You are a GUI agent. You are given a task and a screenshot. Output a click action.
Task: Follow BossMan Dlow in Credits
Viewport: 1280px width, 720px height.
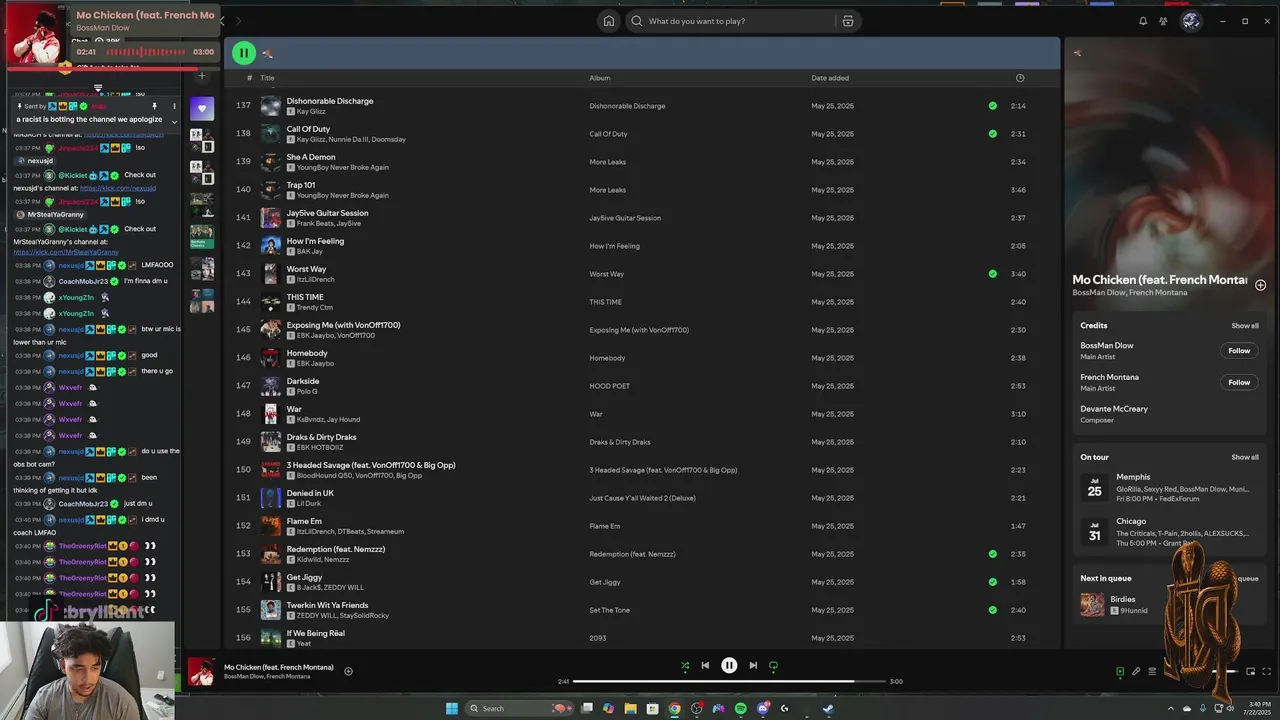point(1239,351)
